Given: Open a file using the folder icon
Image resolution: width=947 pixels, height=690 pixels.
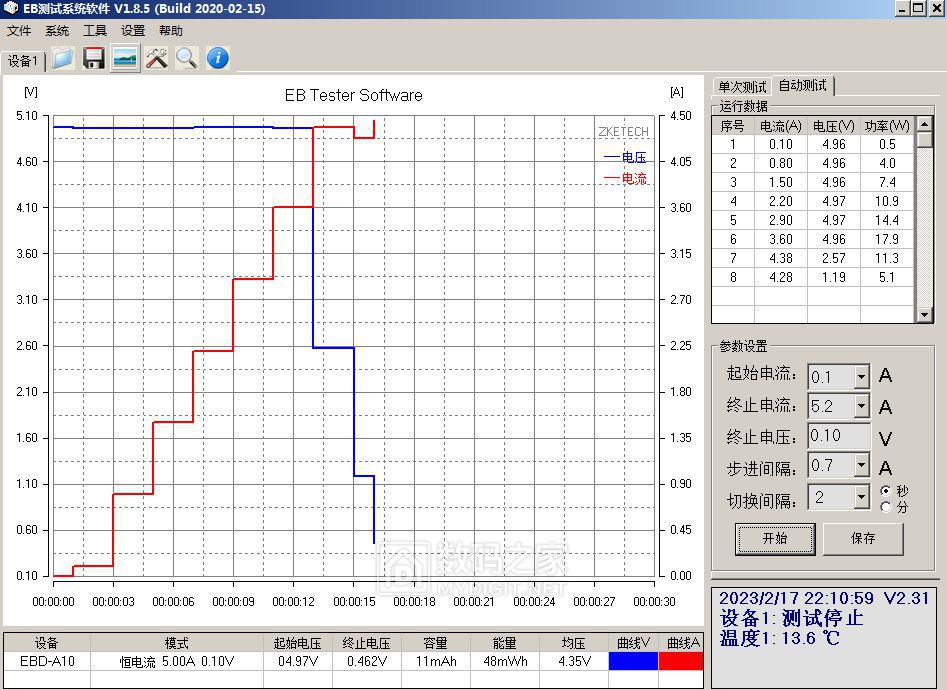Looking at the screenshot, I should tap(62, 57).
